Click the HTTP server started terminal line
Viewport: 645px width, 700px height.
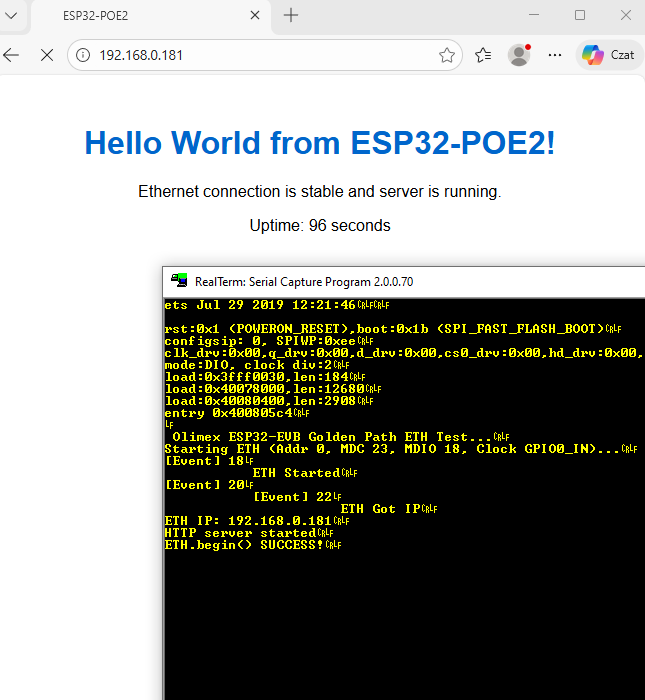click(249, 533)
